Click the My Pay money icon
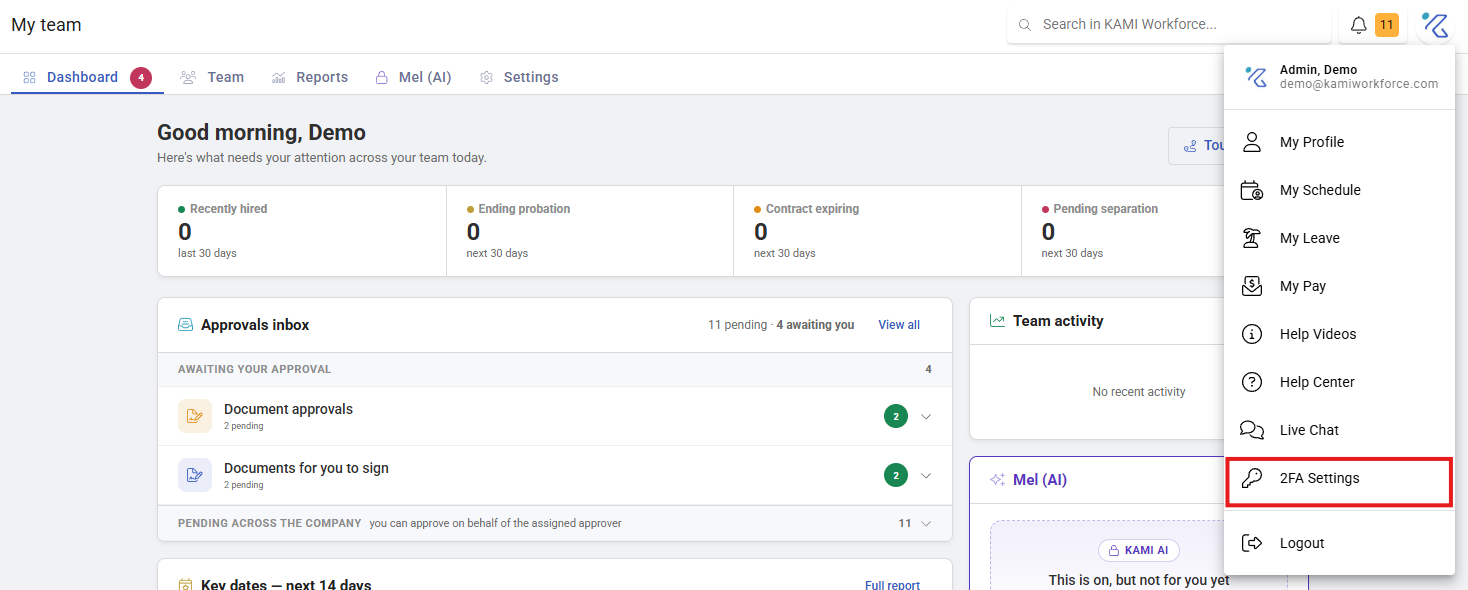 click(x=1252, y=286)
